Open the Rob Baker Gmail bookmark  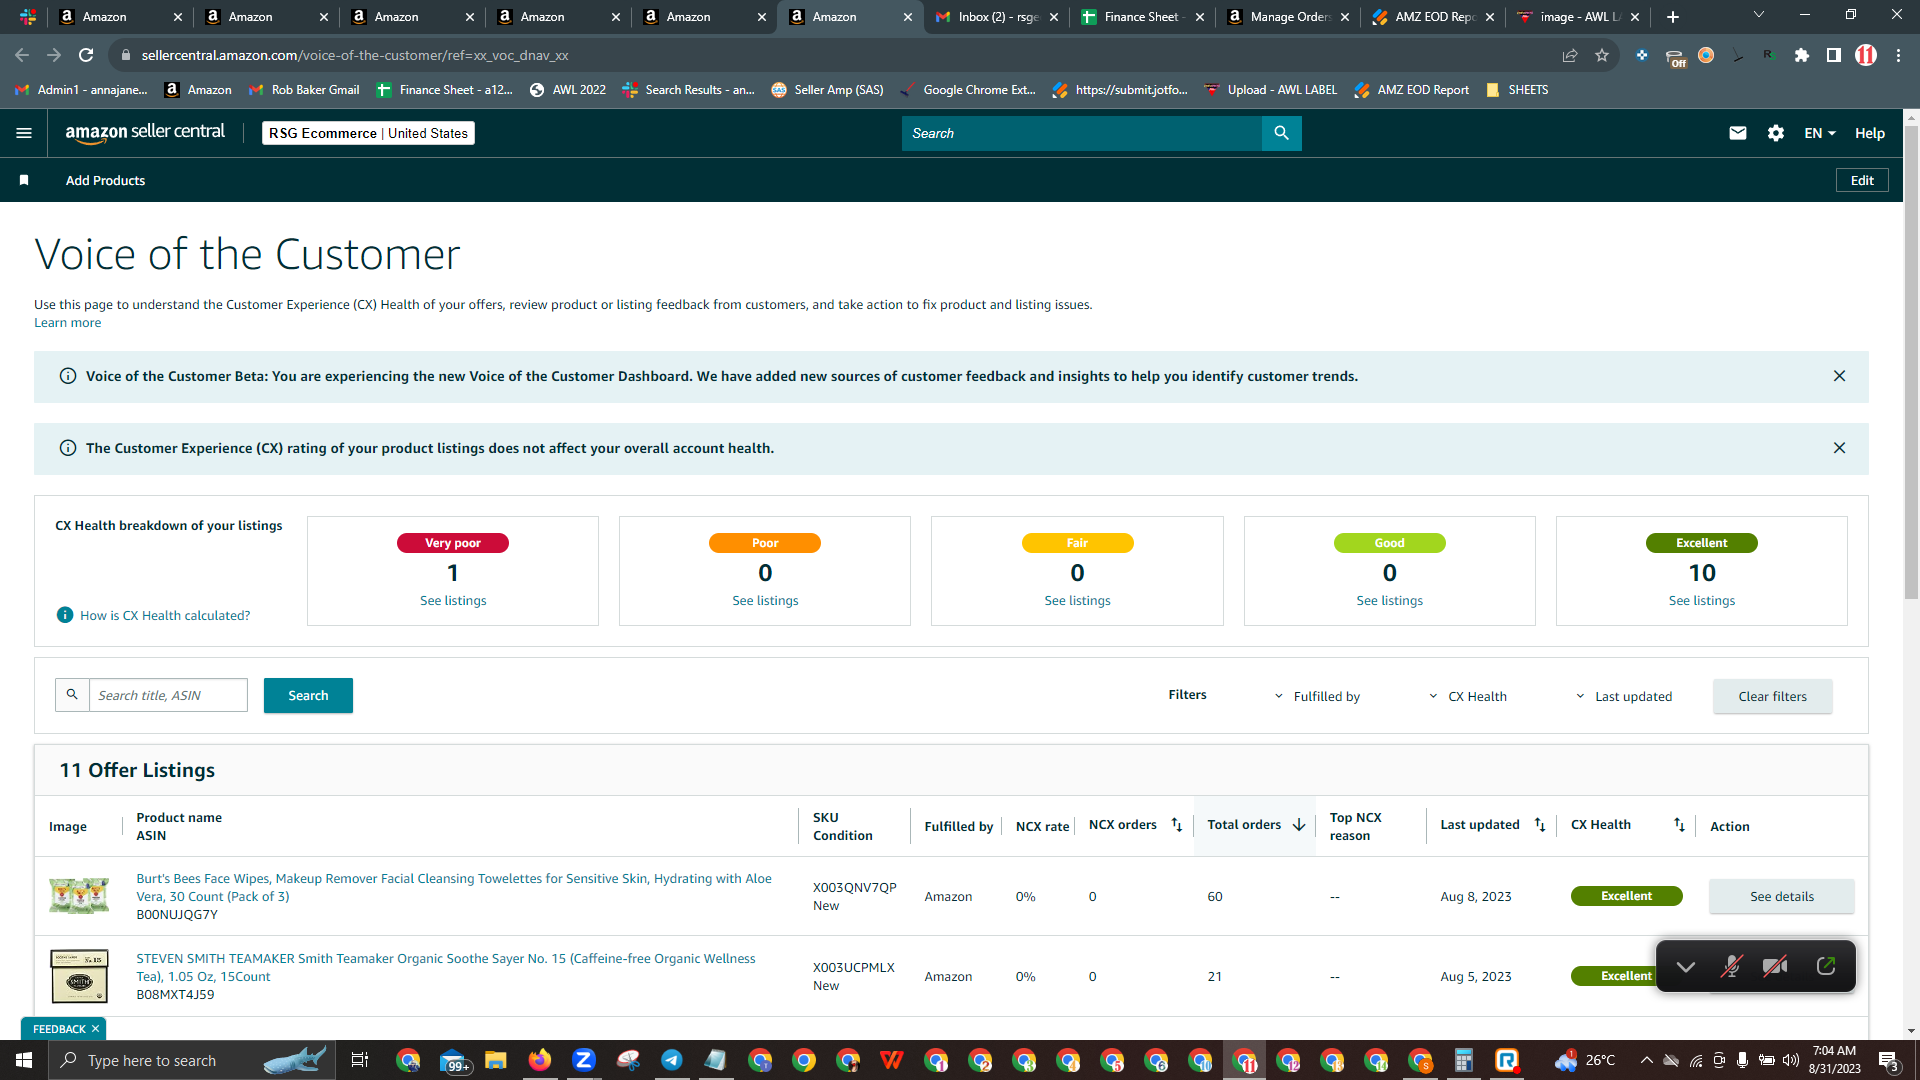click(304, 90)
